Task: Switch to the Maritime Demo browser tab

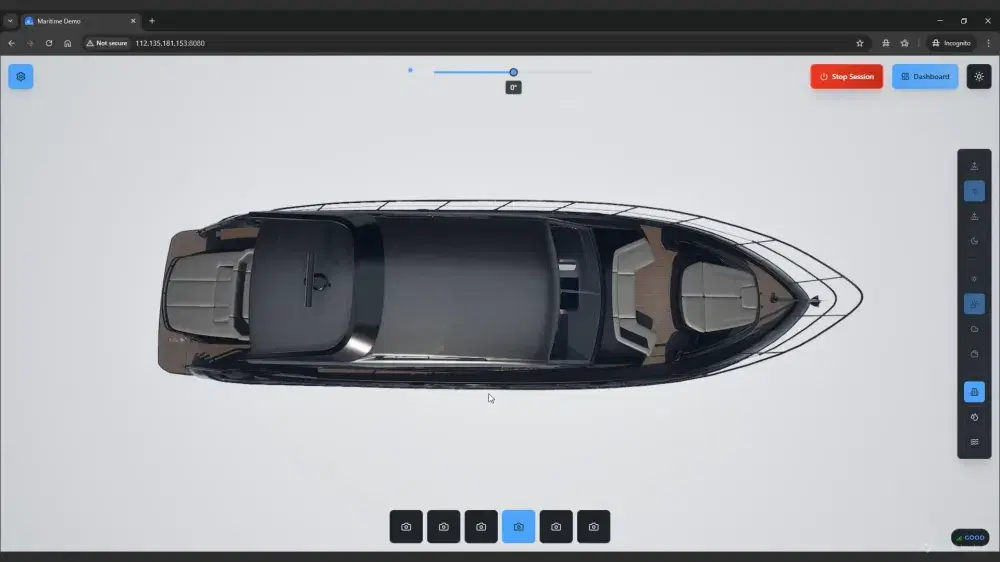Action: [80, 21]
